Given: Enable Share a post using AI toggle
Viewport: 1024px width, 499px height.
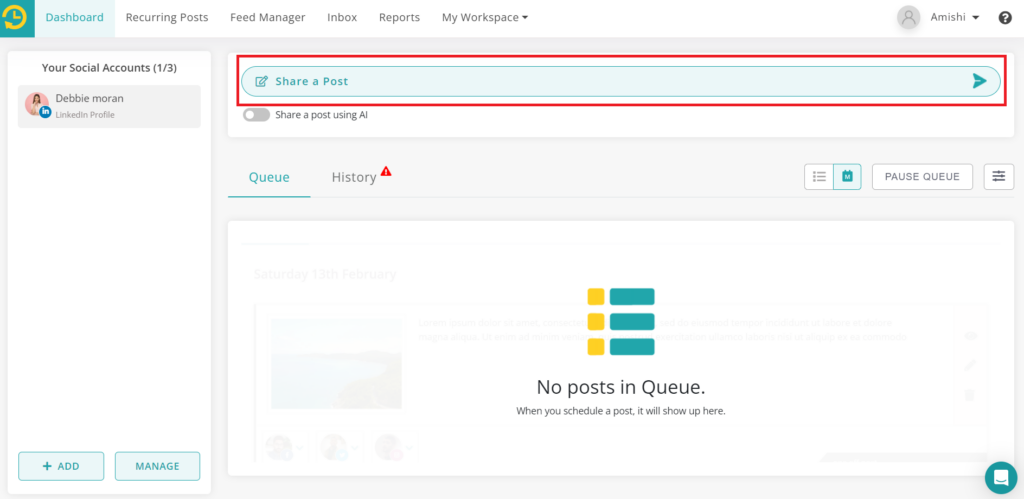Looking at the screenshot, I should tap(256, 115).
